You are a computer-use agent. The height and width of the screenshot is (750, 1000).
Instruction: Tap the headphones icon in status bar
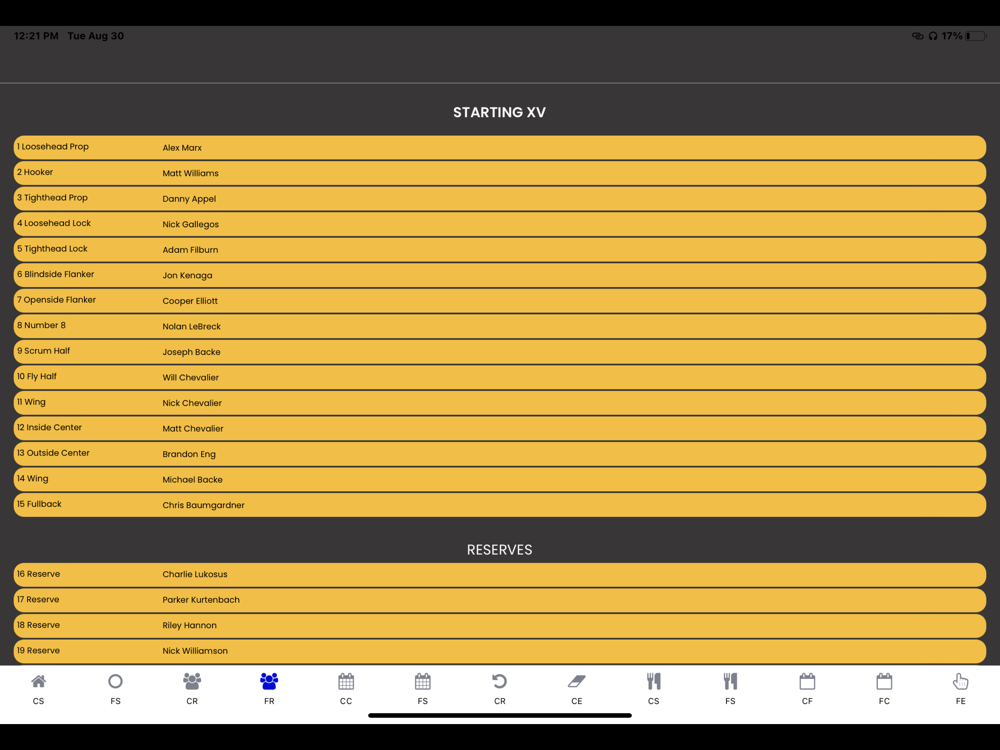coord(933,36)
